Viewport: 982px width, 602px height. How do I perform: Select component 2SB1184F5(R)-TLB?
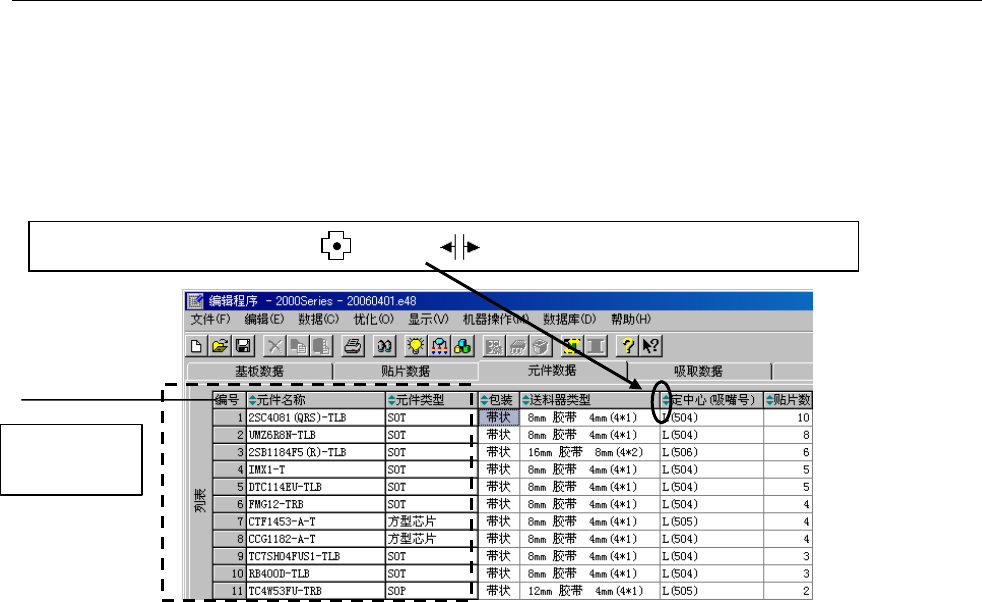pos(316,452)
